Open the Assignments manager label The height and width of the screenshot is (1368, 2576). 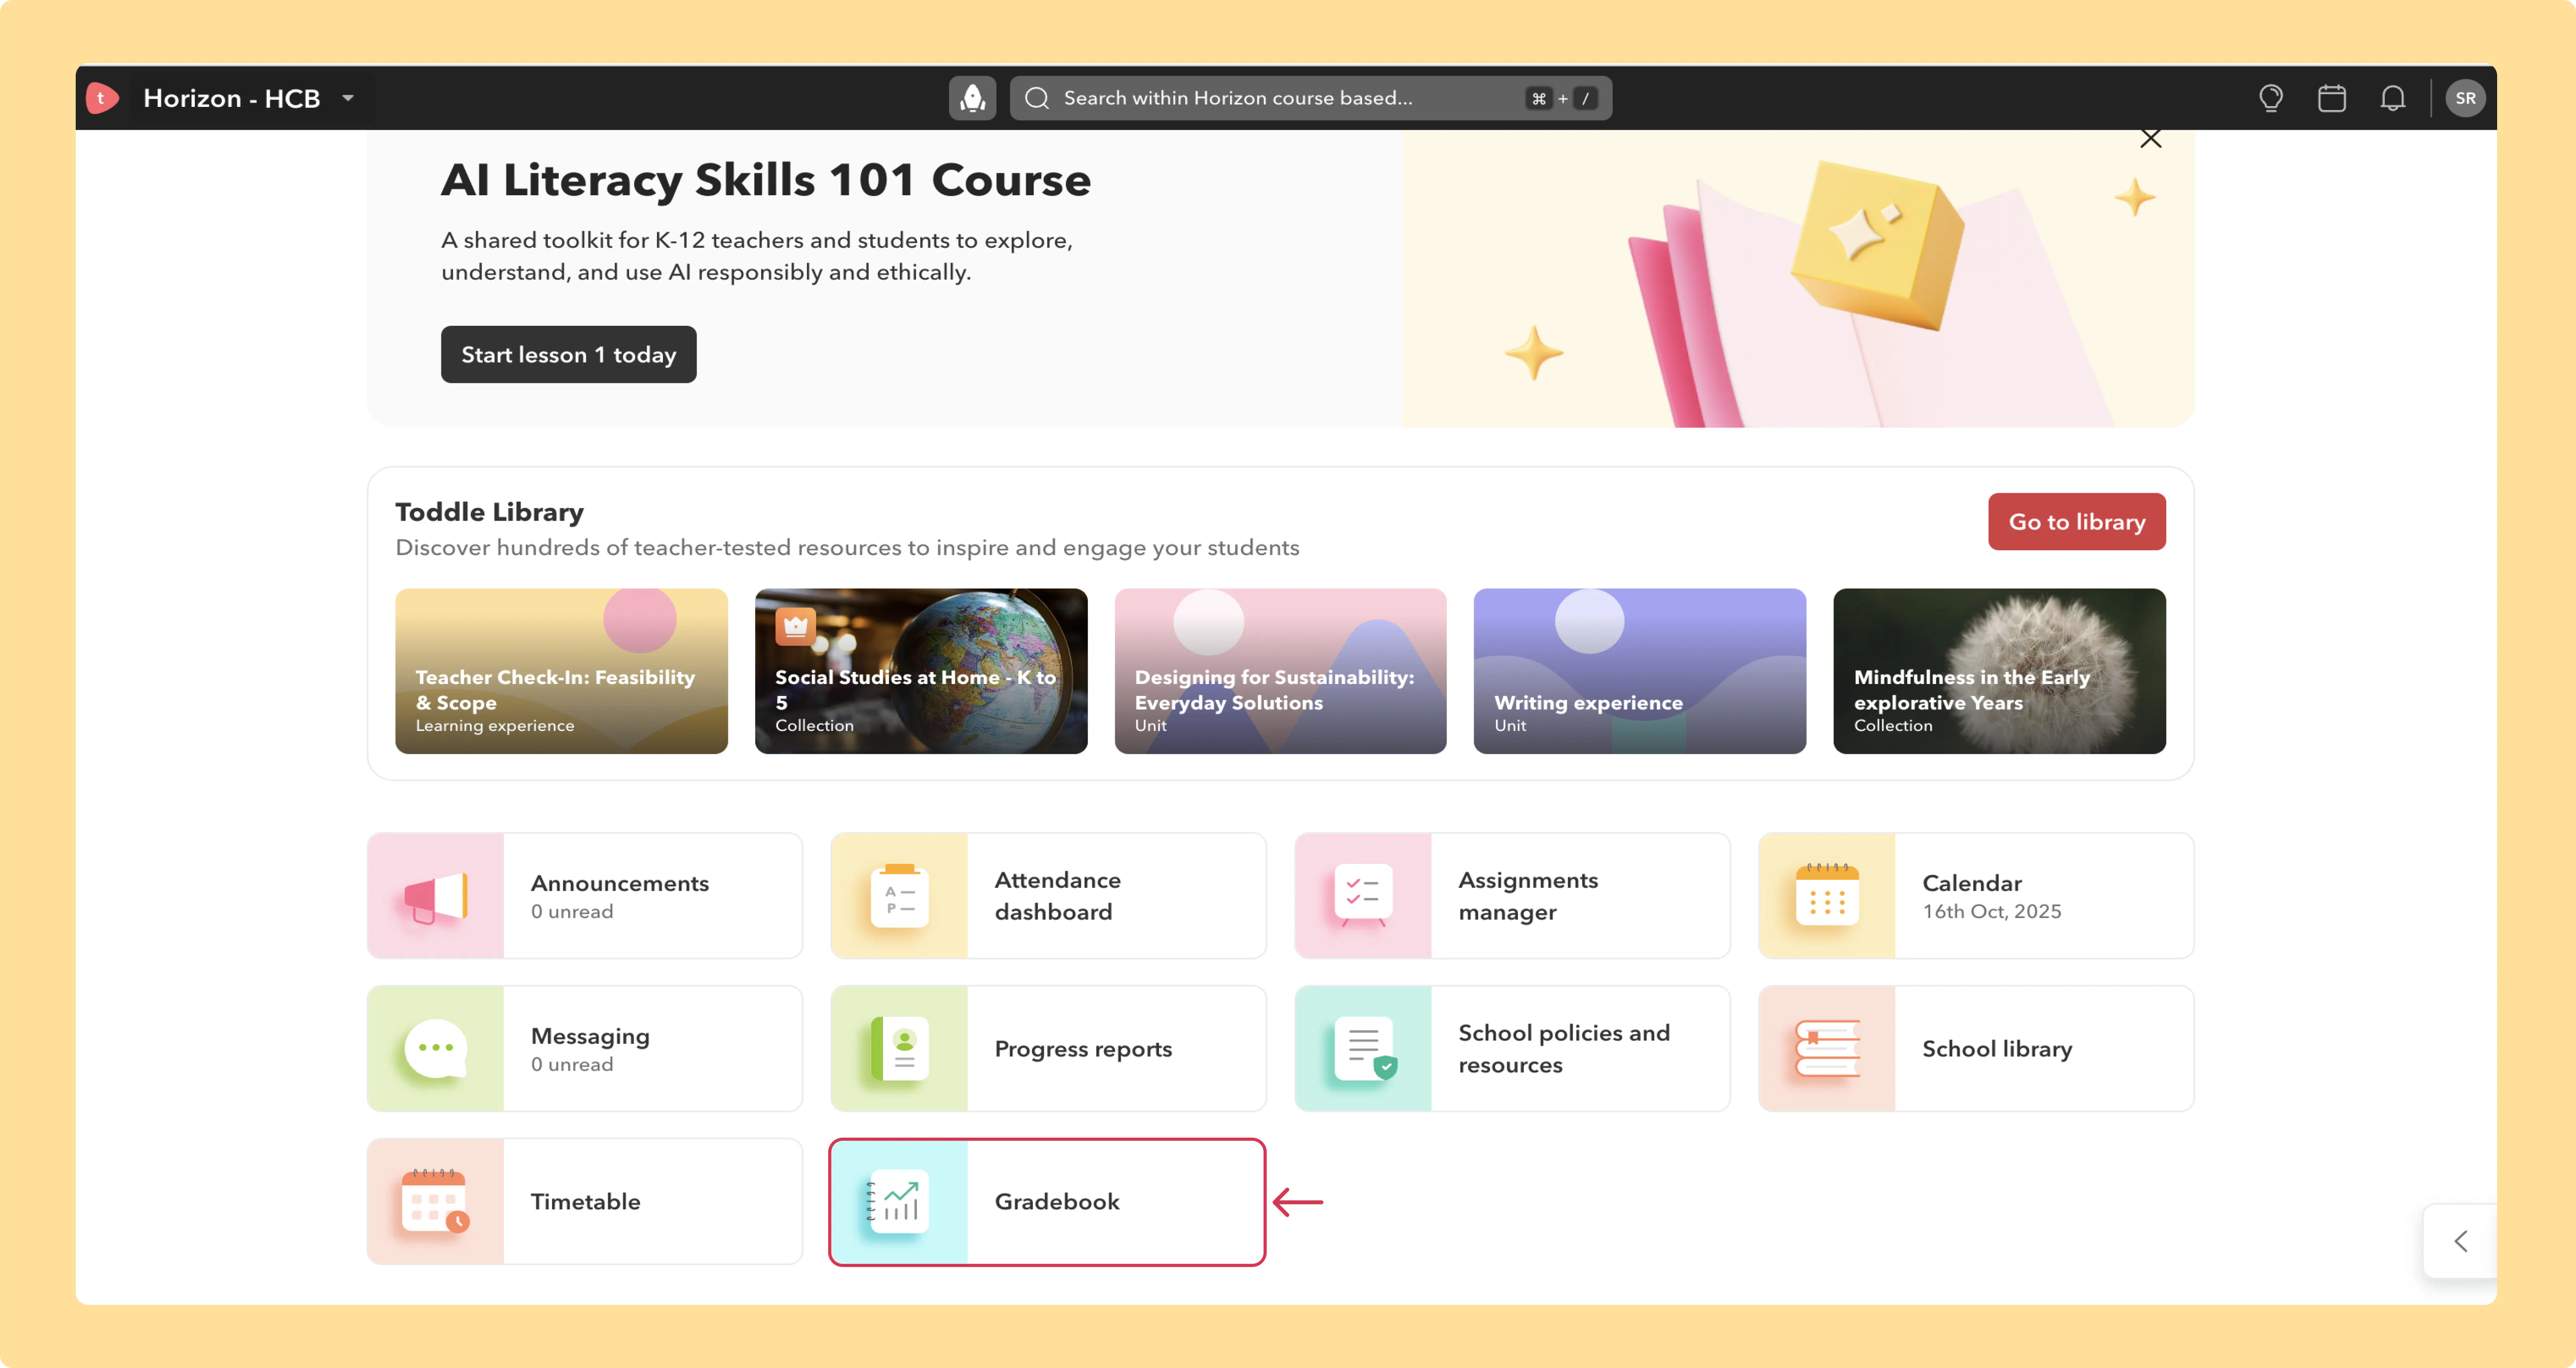[1528, 896]
